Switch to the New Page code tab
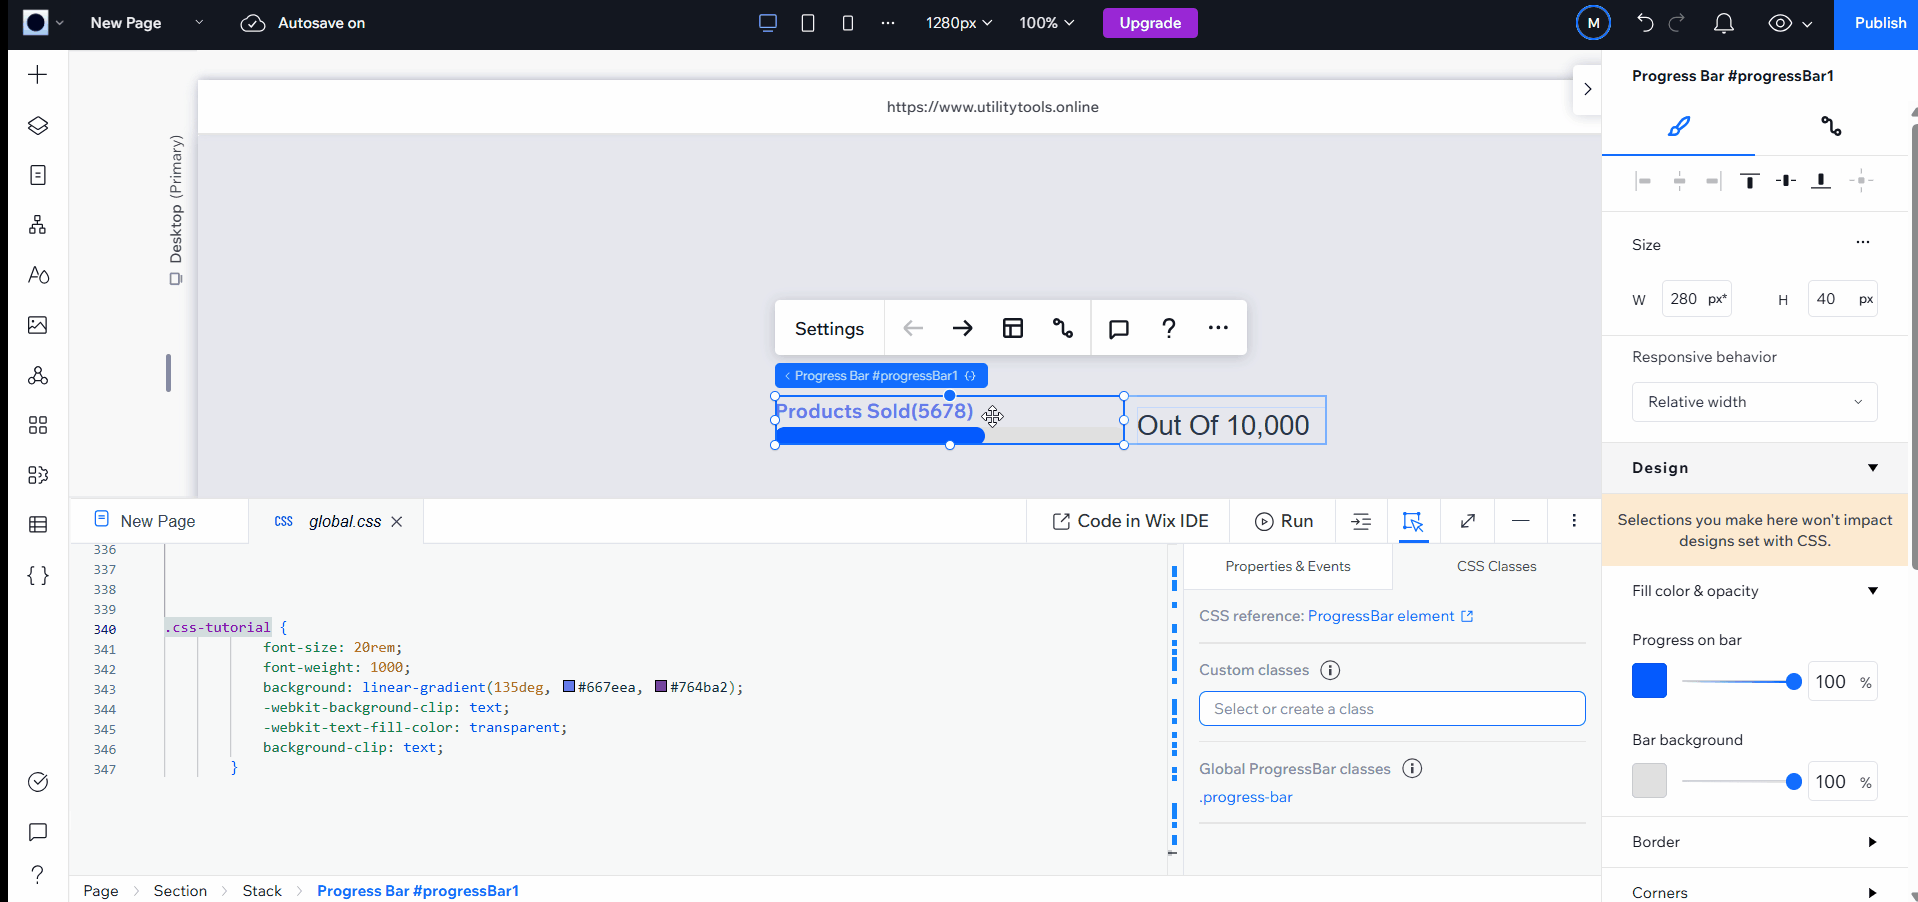Image resolution: width=1918 pixels, height=902 pixels. [158, 521]
